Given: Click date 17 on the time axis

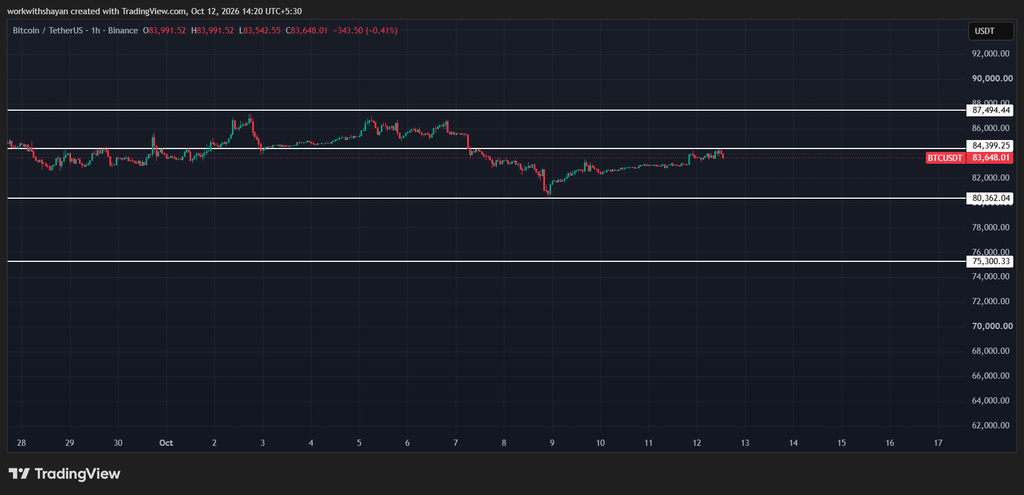Looking at the screenshot, I should click(x=938, y=443).
